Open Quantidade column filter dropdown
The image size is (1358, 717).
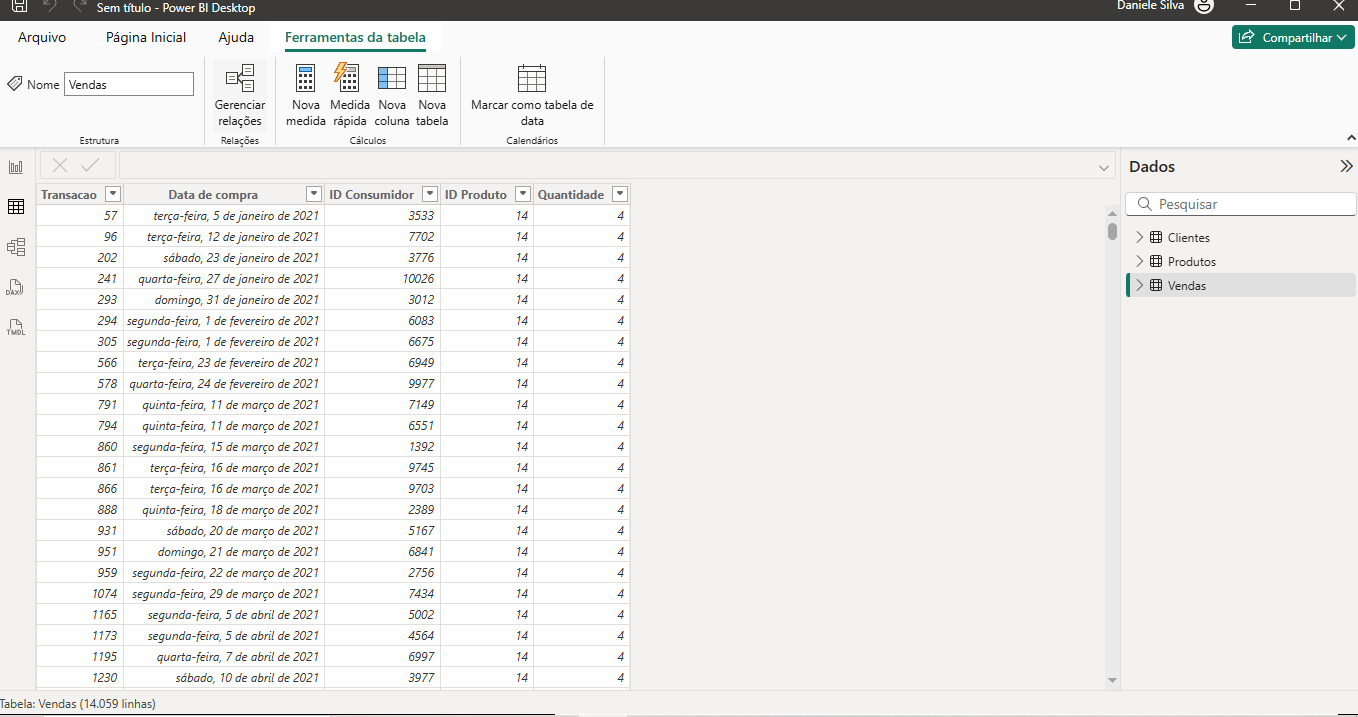[620, 194]
